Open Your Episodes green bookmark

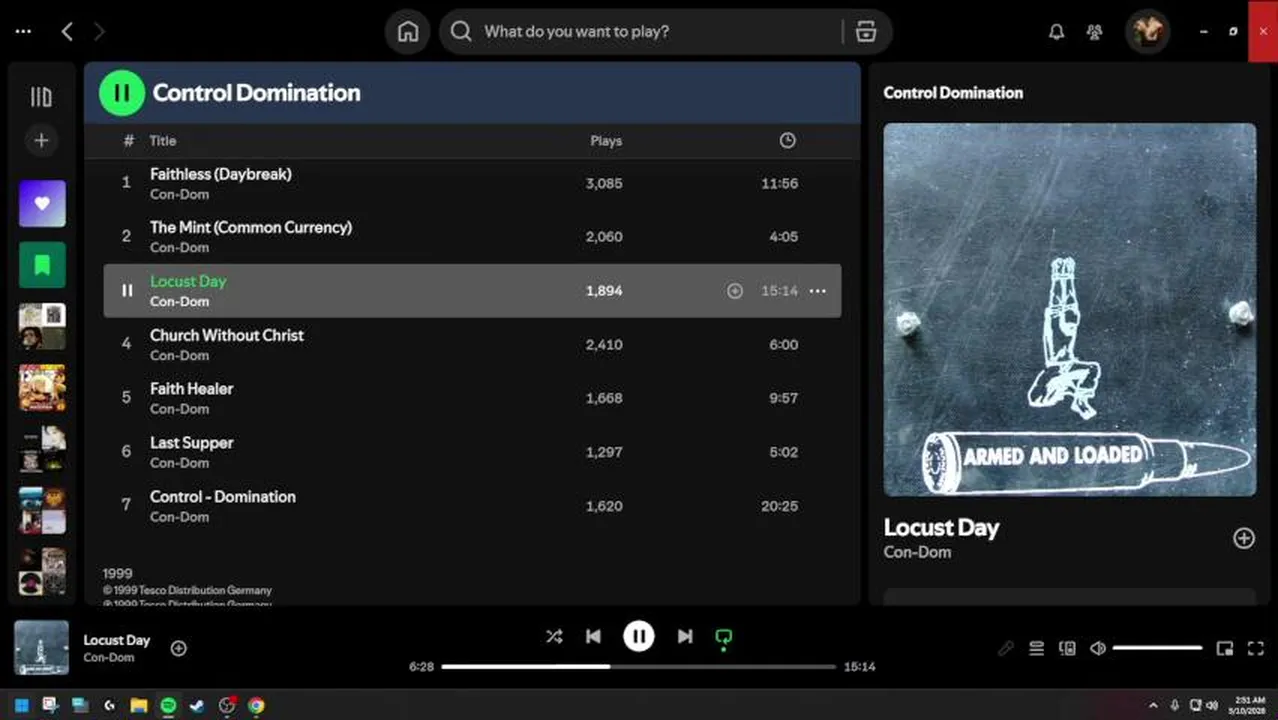click(x=42, y=265)
